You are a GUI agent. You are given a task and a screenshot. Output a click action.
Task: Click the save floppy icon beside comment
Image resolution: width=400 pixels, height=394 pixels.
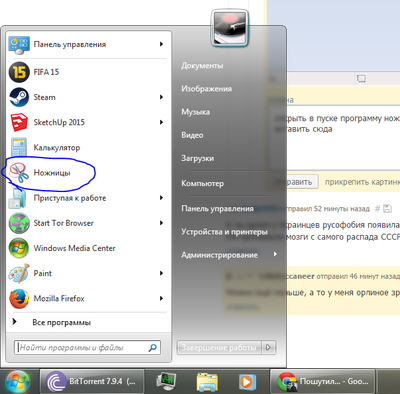tap(387, 209)
